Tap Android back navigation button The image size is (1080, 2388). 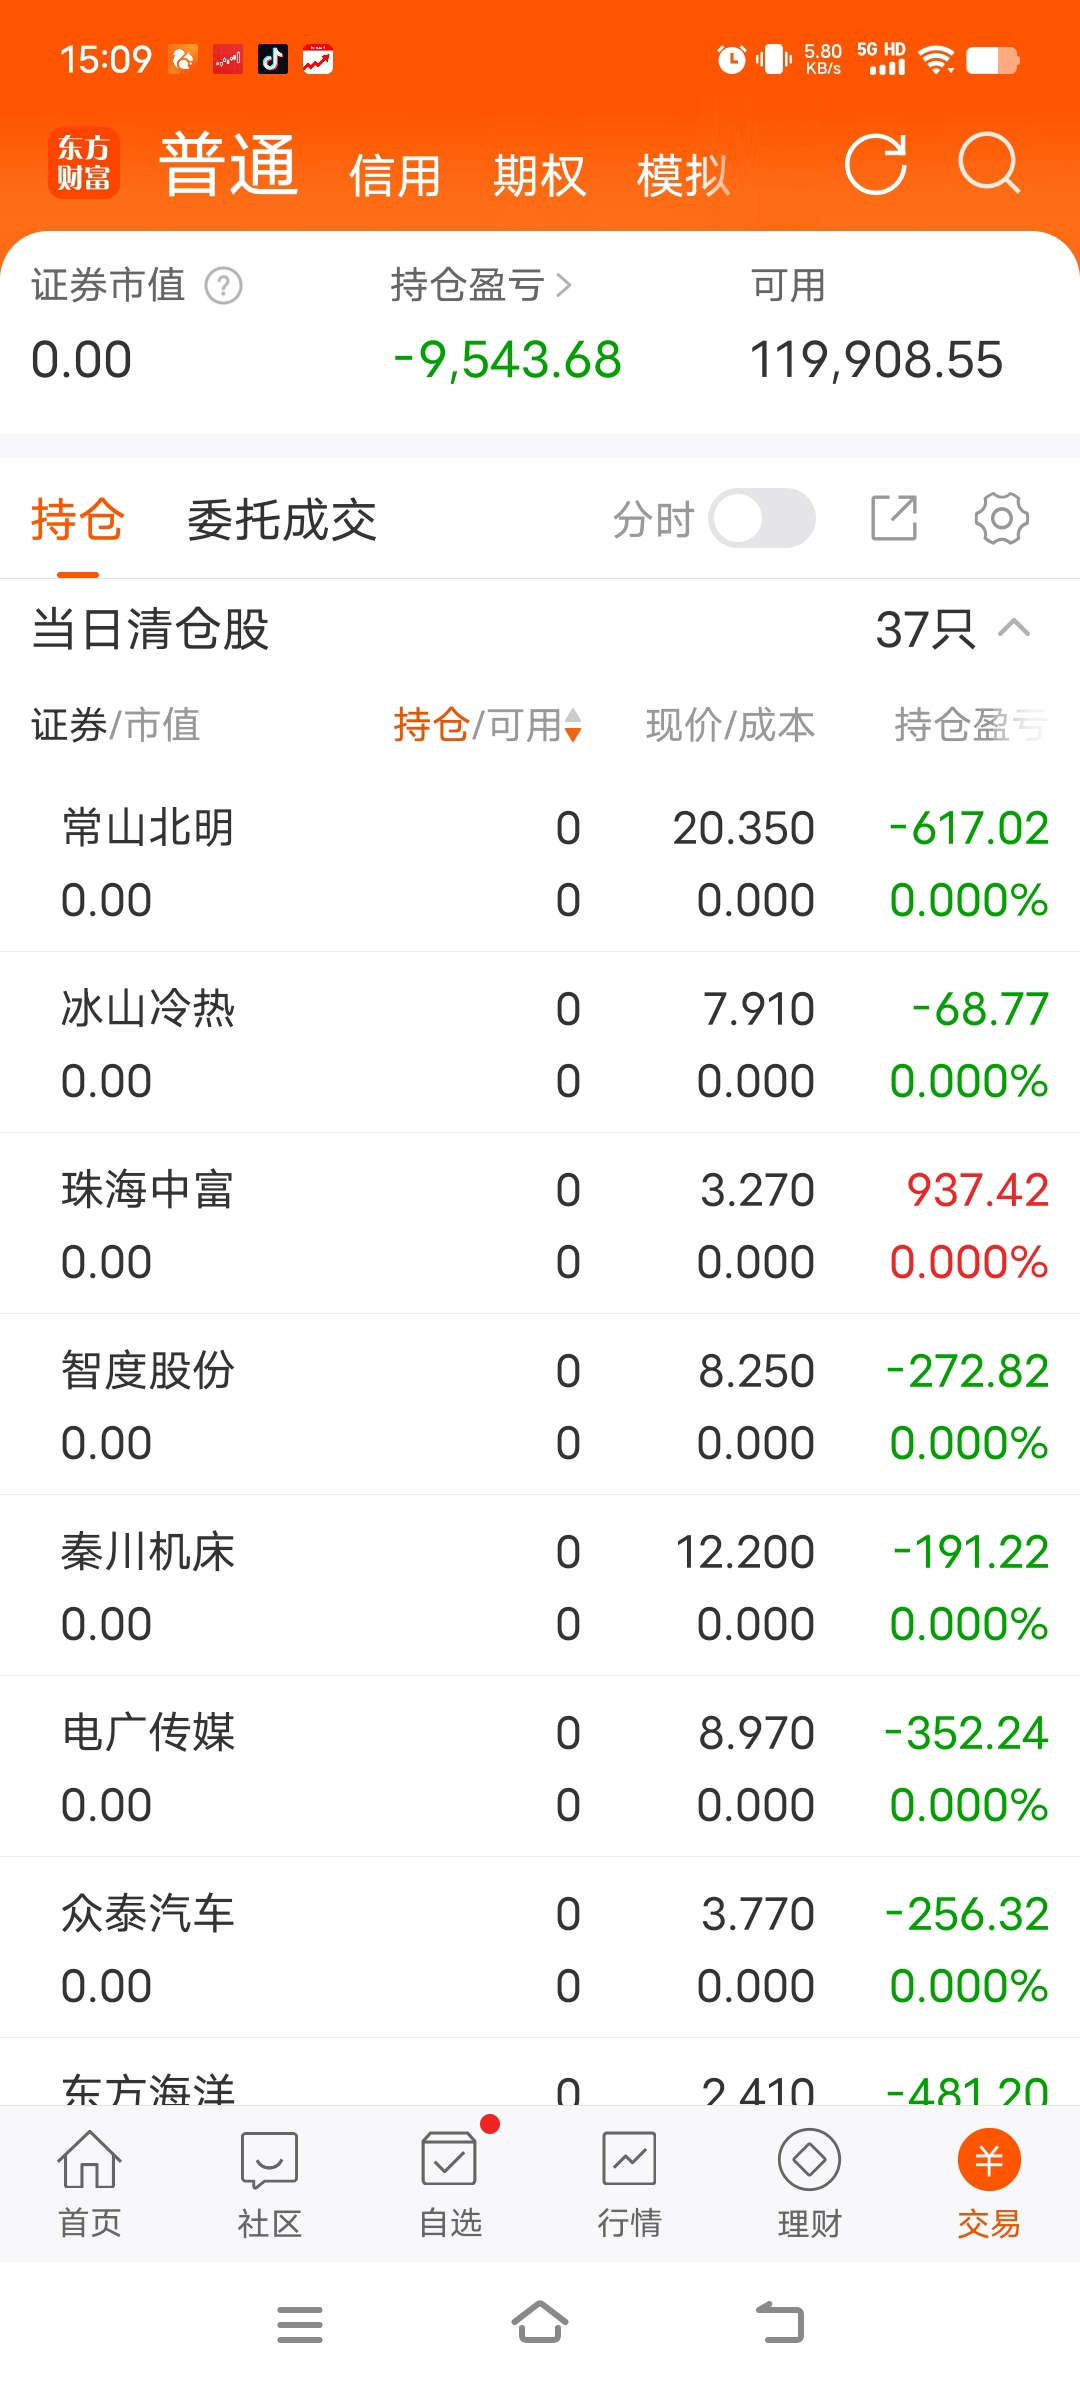pyautogui.click(x=780, y=2322)
